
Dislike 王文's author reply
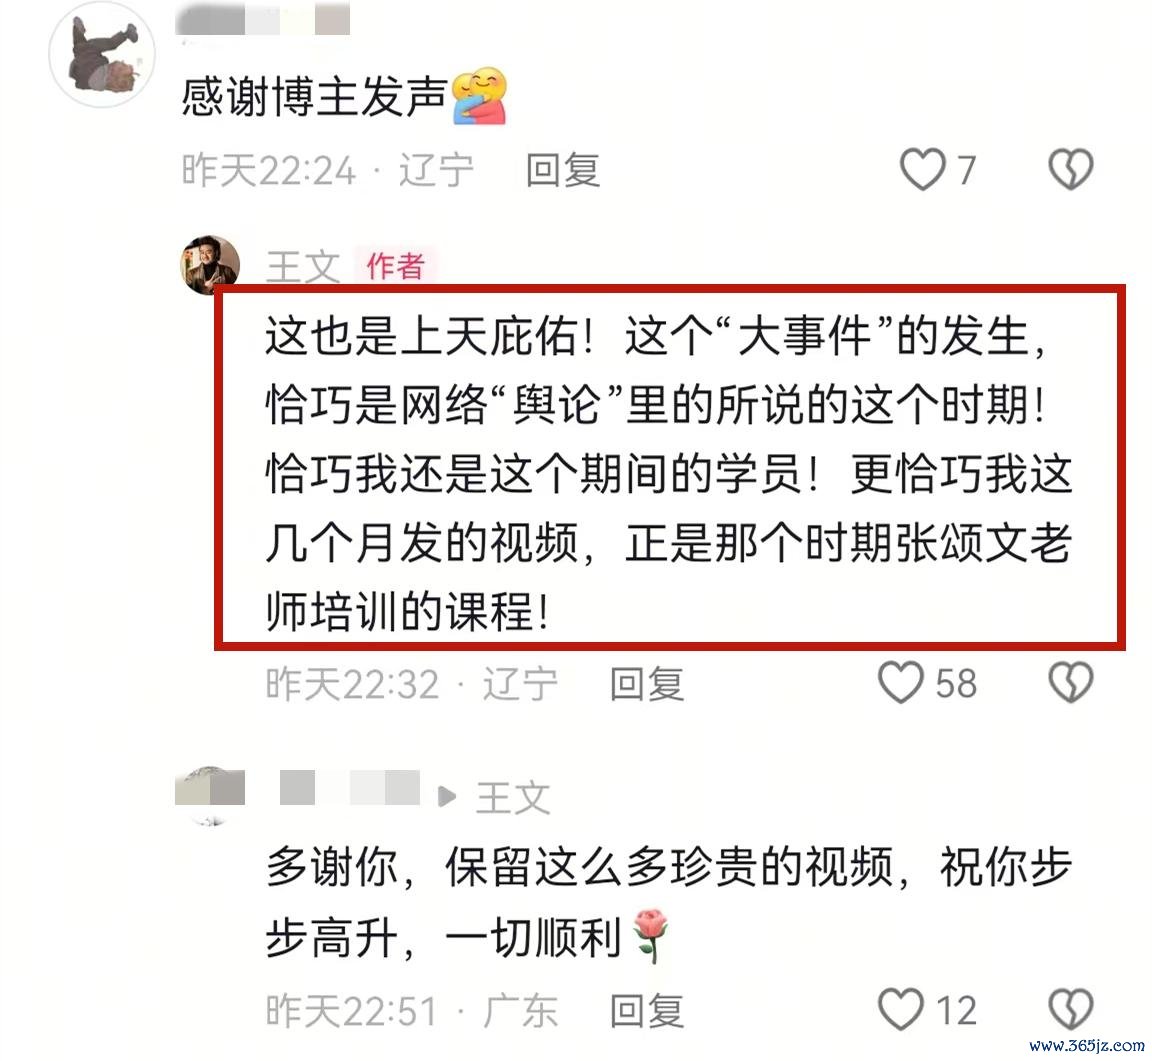(x=1070, y=682)
